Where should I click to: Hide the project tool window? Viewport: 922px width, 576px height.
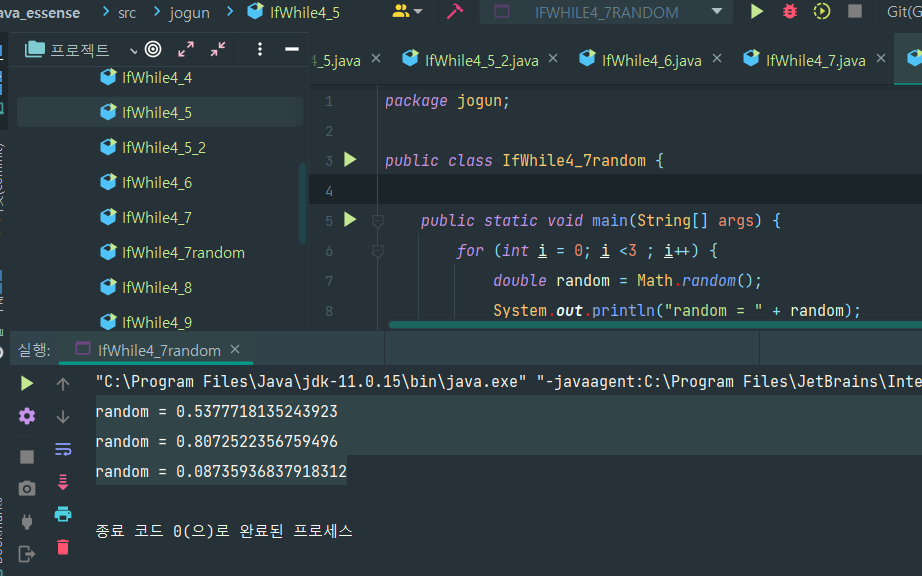[x=292, y=49]
